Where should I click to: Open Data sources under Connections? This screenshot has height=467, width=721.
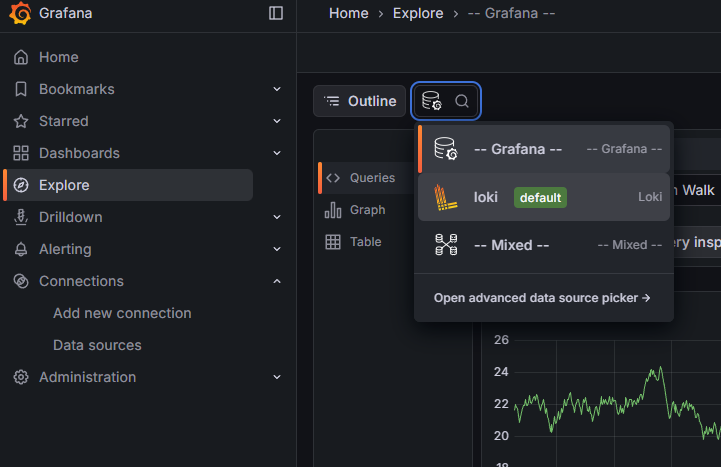pyautogui.click(x=97, y=345)
